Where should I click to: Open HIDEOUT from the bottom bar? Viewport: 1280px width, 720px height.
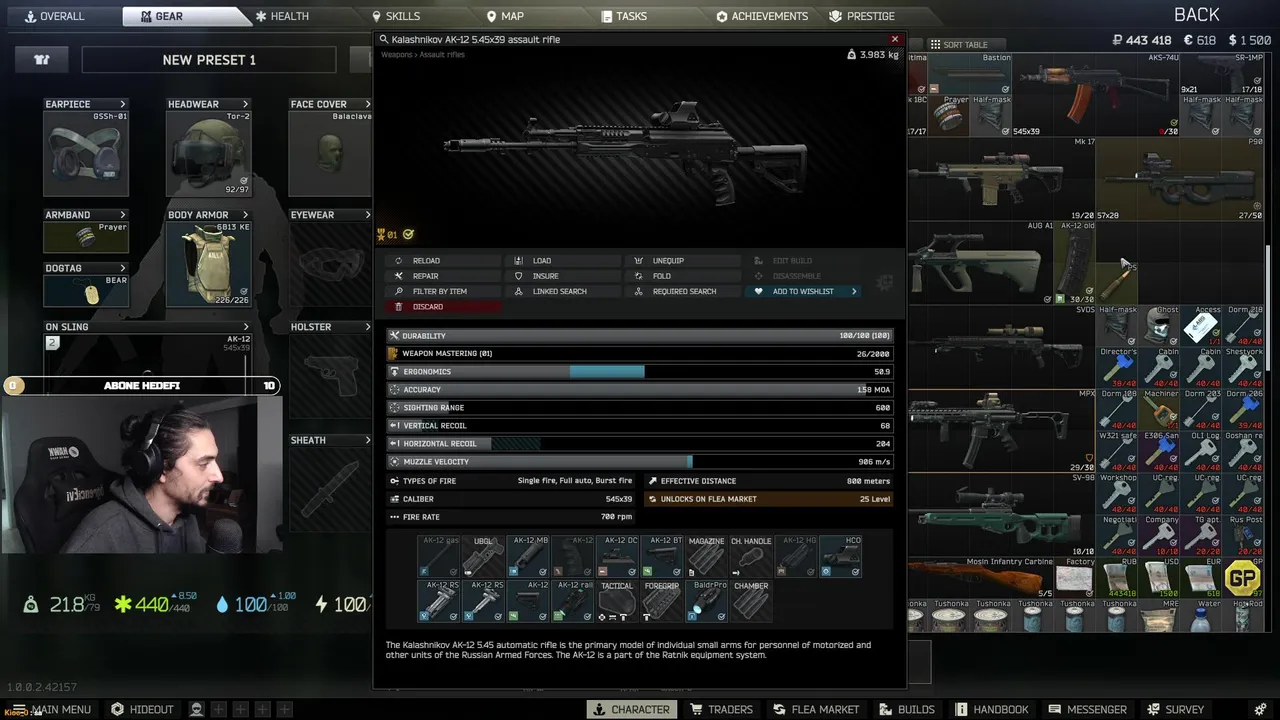[142, 709]
